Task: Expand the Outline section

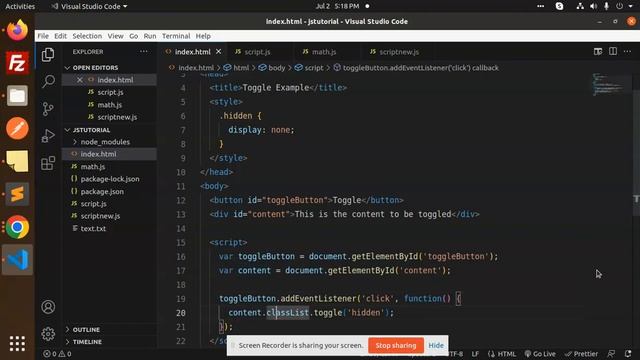Action: 82,329
